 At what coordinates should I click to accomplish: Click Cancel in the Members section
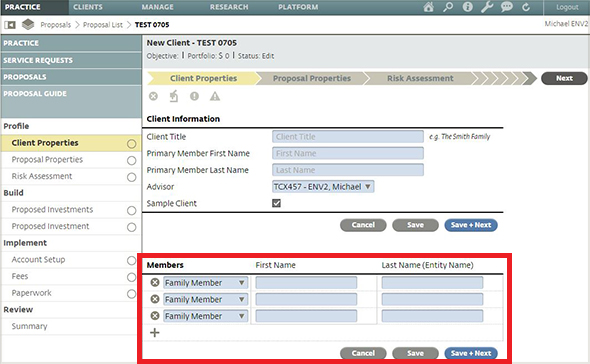363,353
